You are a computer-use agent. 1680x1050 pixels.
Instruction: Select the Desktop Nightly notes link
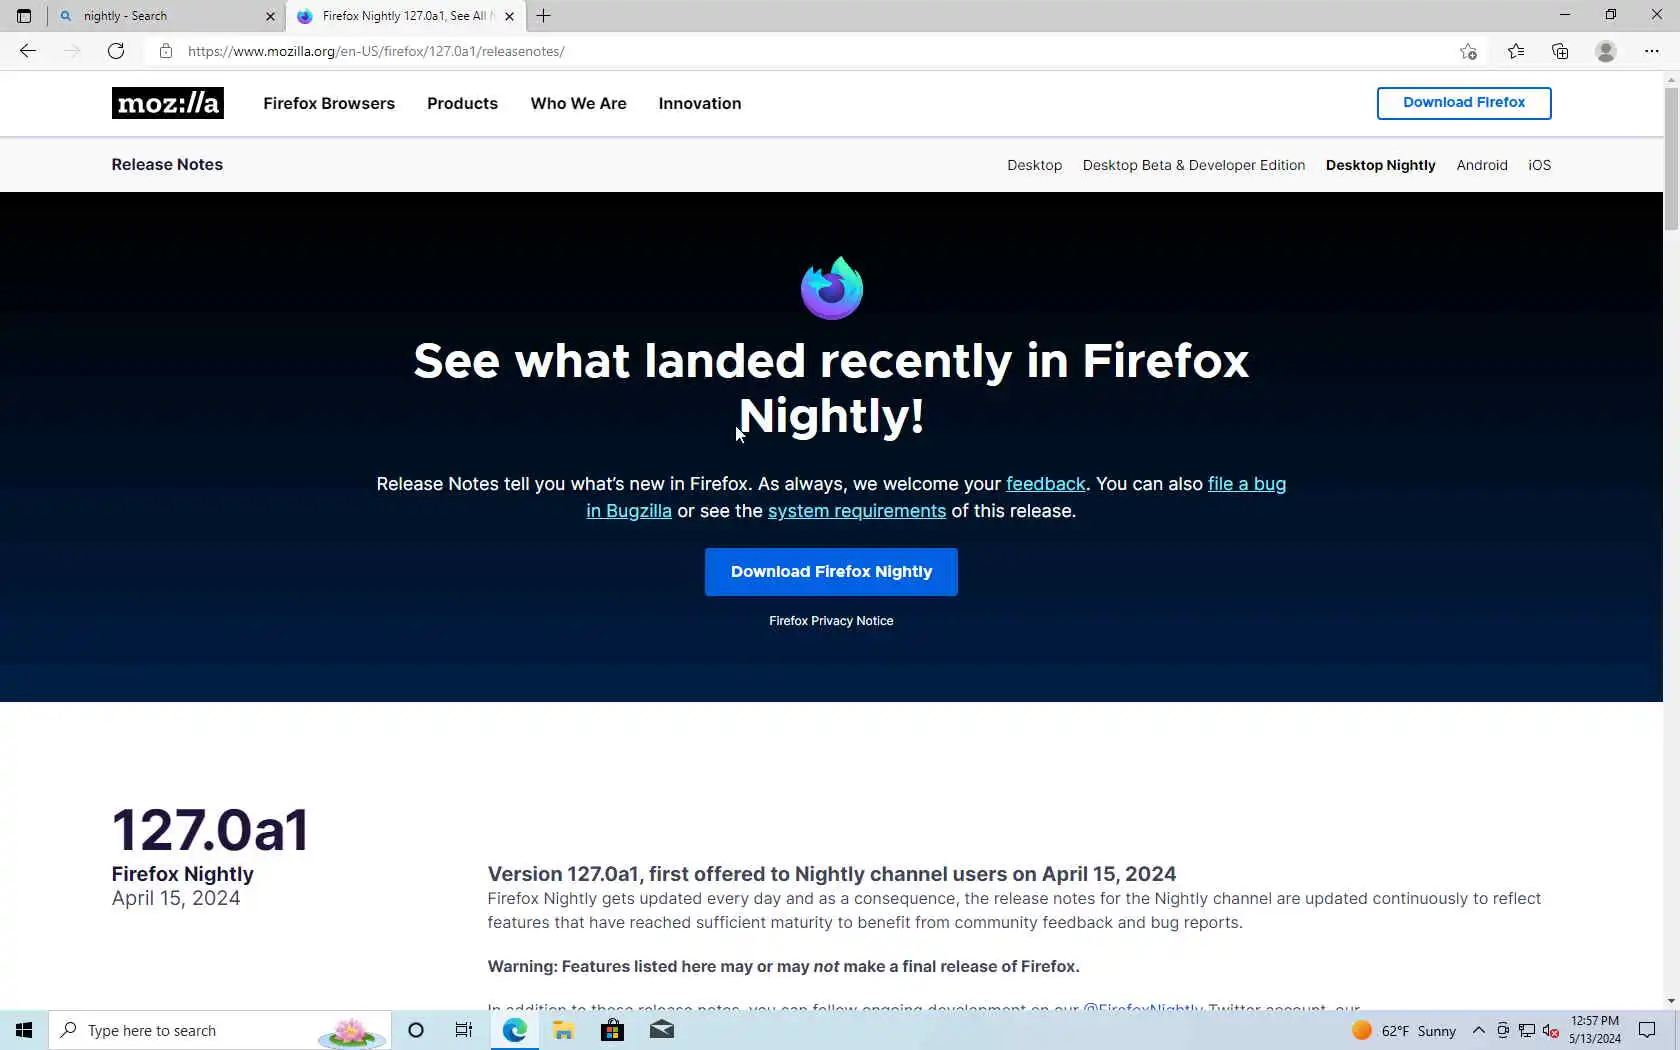point(1380,165)
